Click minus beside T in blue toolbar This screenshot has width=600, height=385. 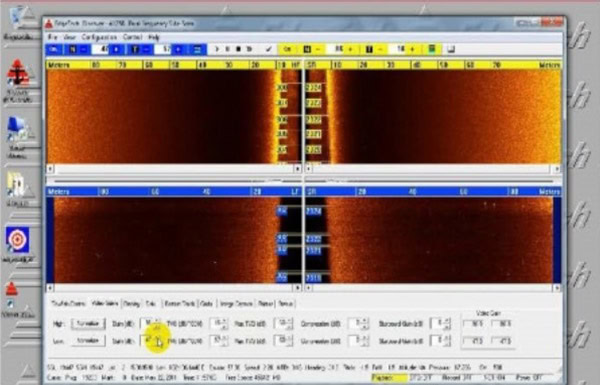[146, 49]
